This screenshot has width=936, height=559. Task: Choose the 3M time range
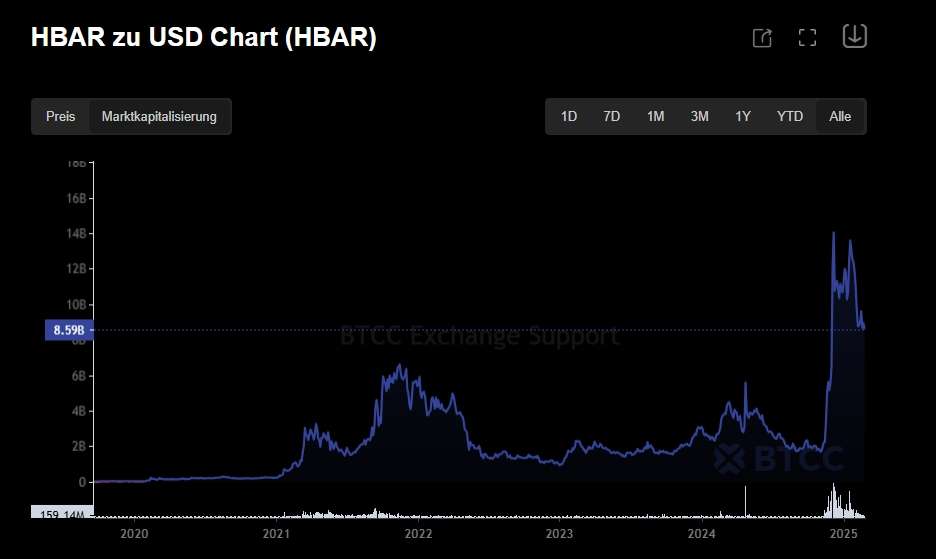[x=699, y=116]
